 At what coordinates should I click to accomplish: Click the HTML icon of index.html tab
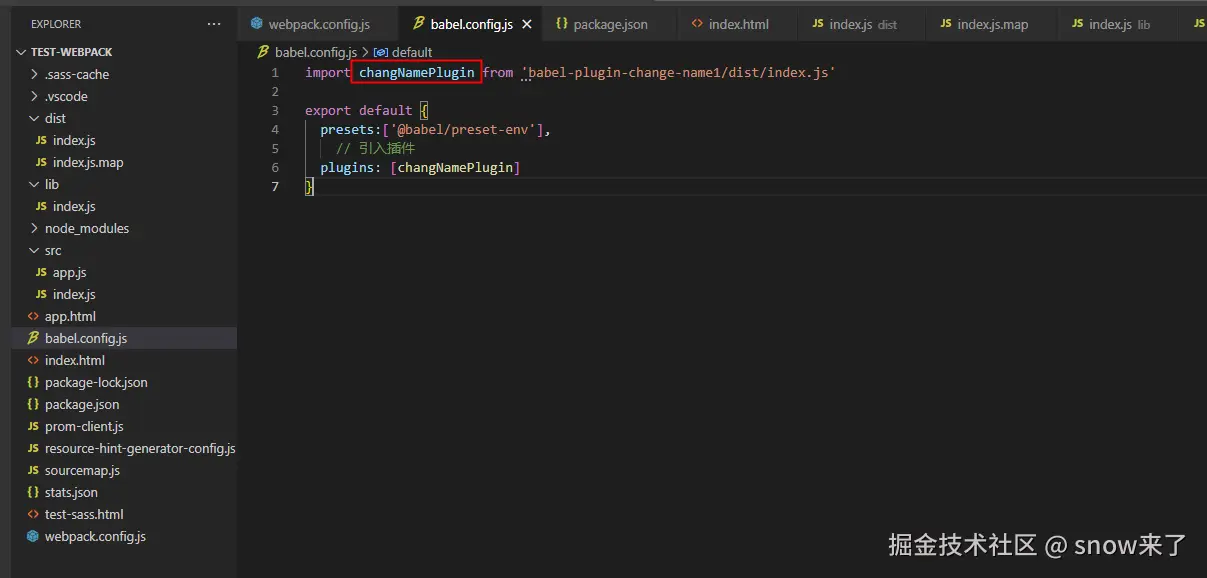point(697,24)
